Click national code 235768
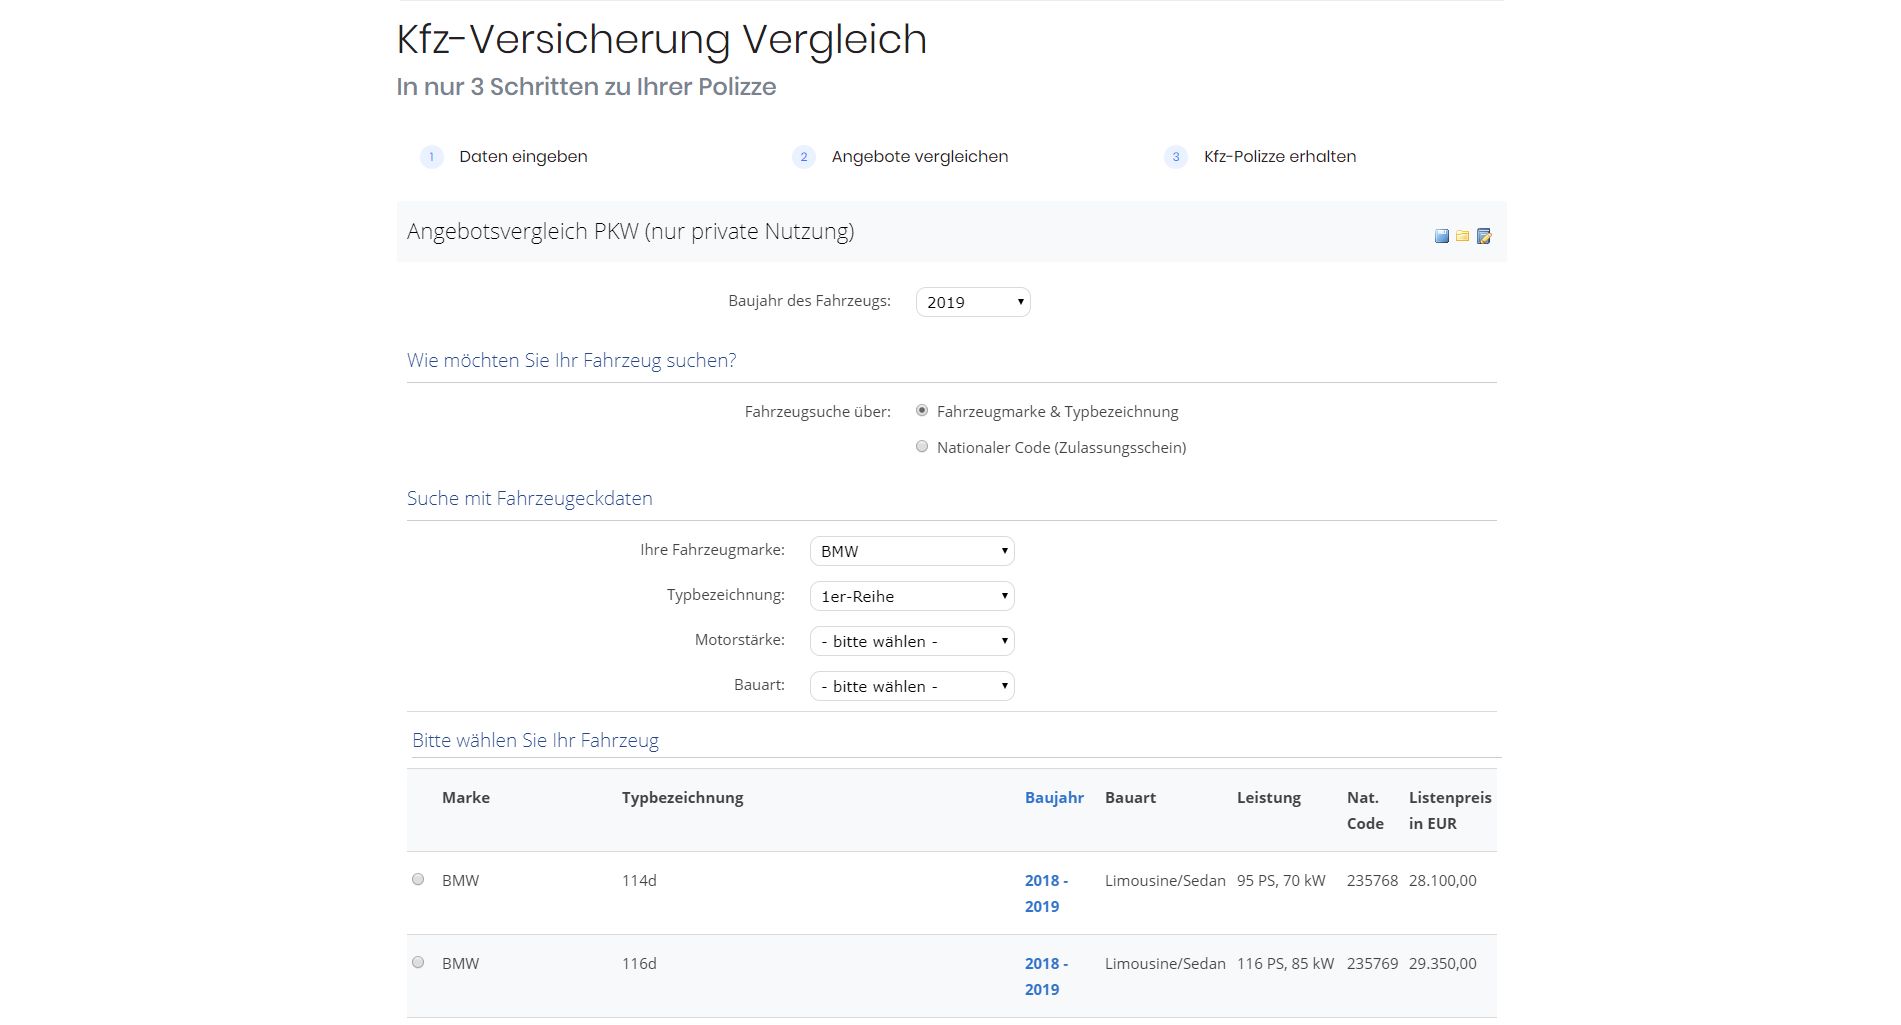 tap(1372, 881)
